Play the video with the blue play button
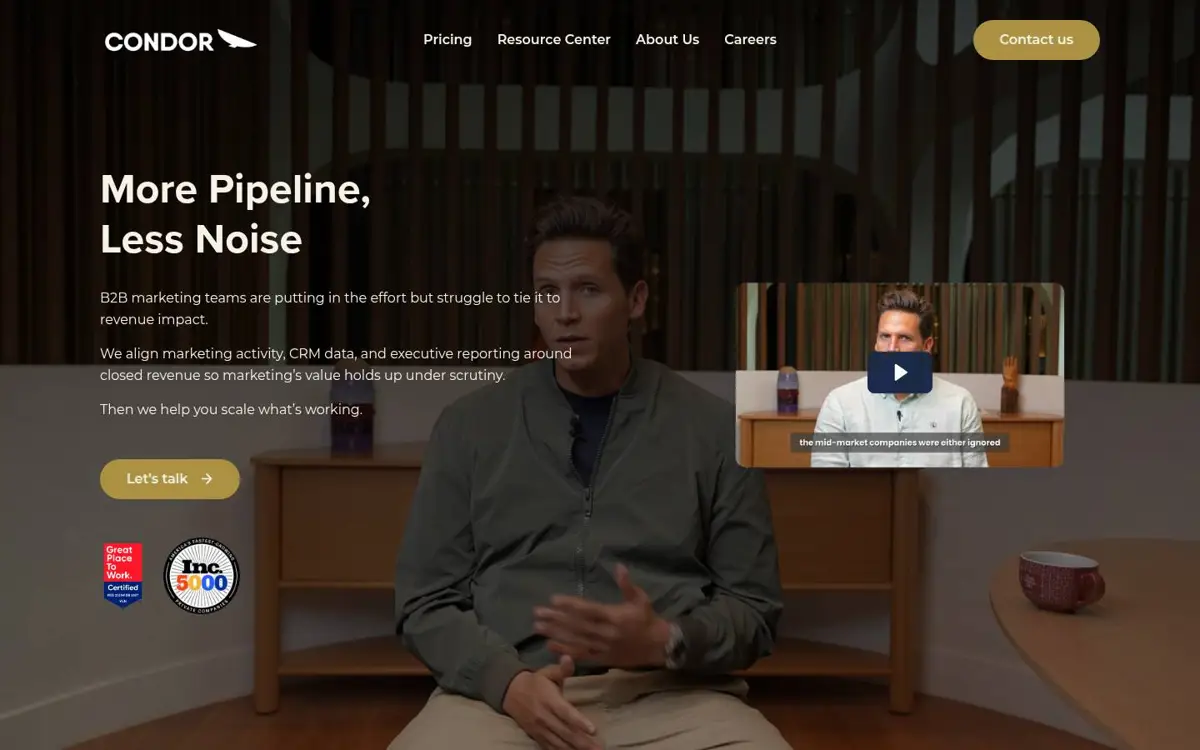1200x750 pixels. pos(900,372)
